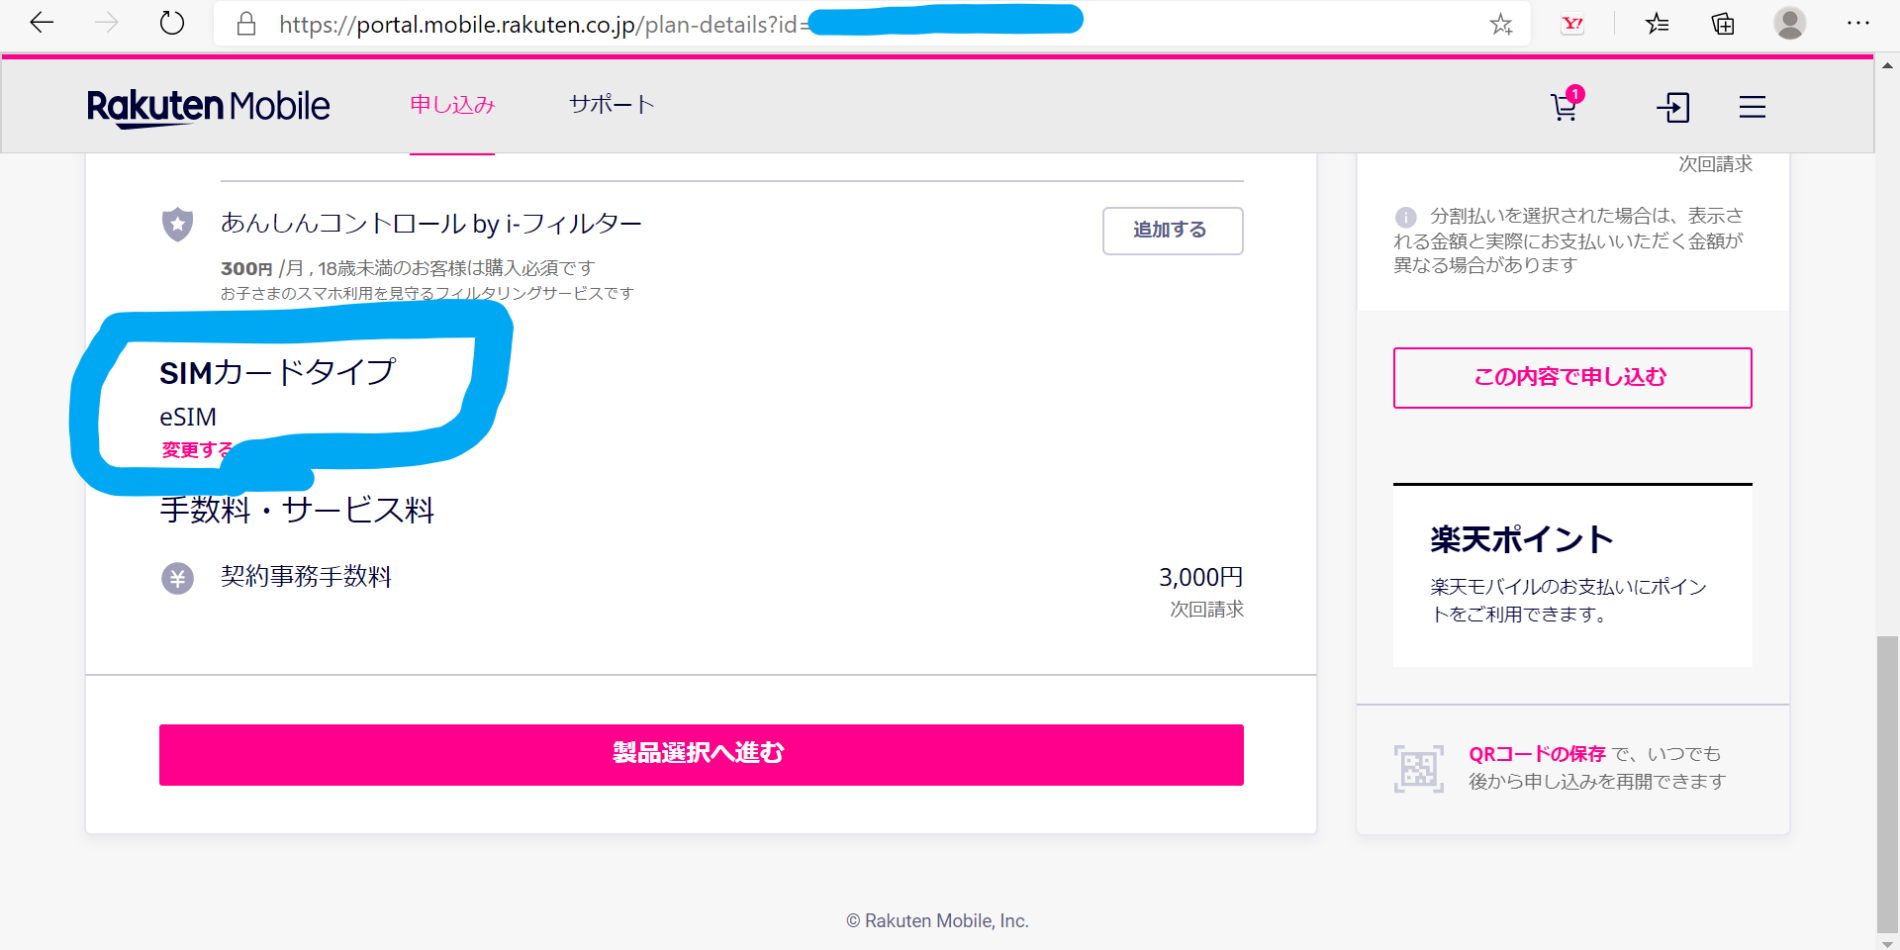Open the サポート menu item
Viewport: 1900px width, 950px height.
pyautogui.click(x=611, y=105)
